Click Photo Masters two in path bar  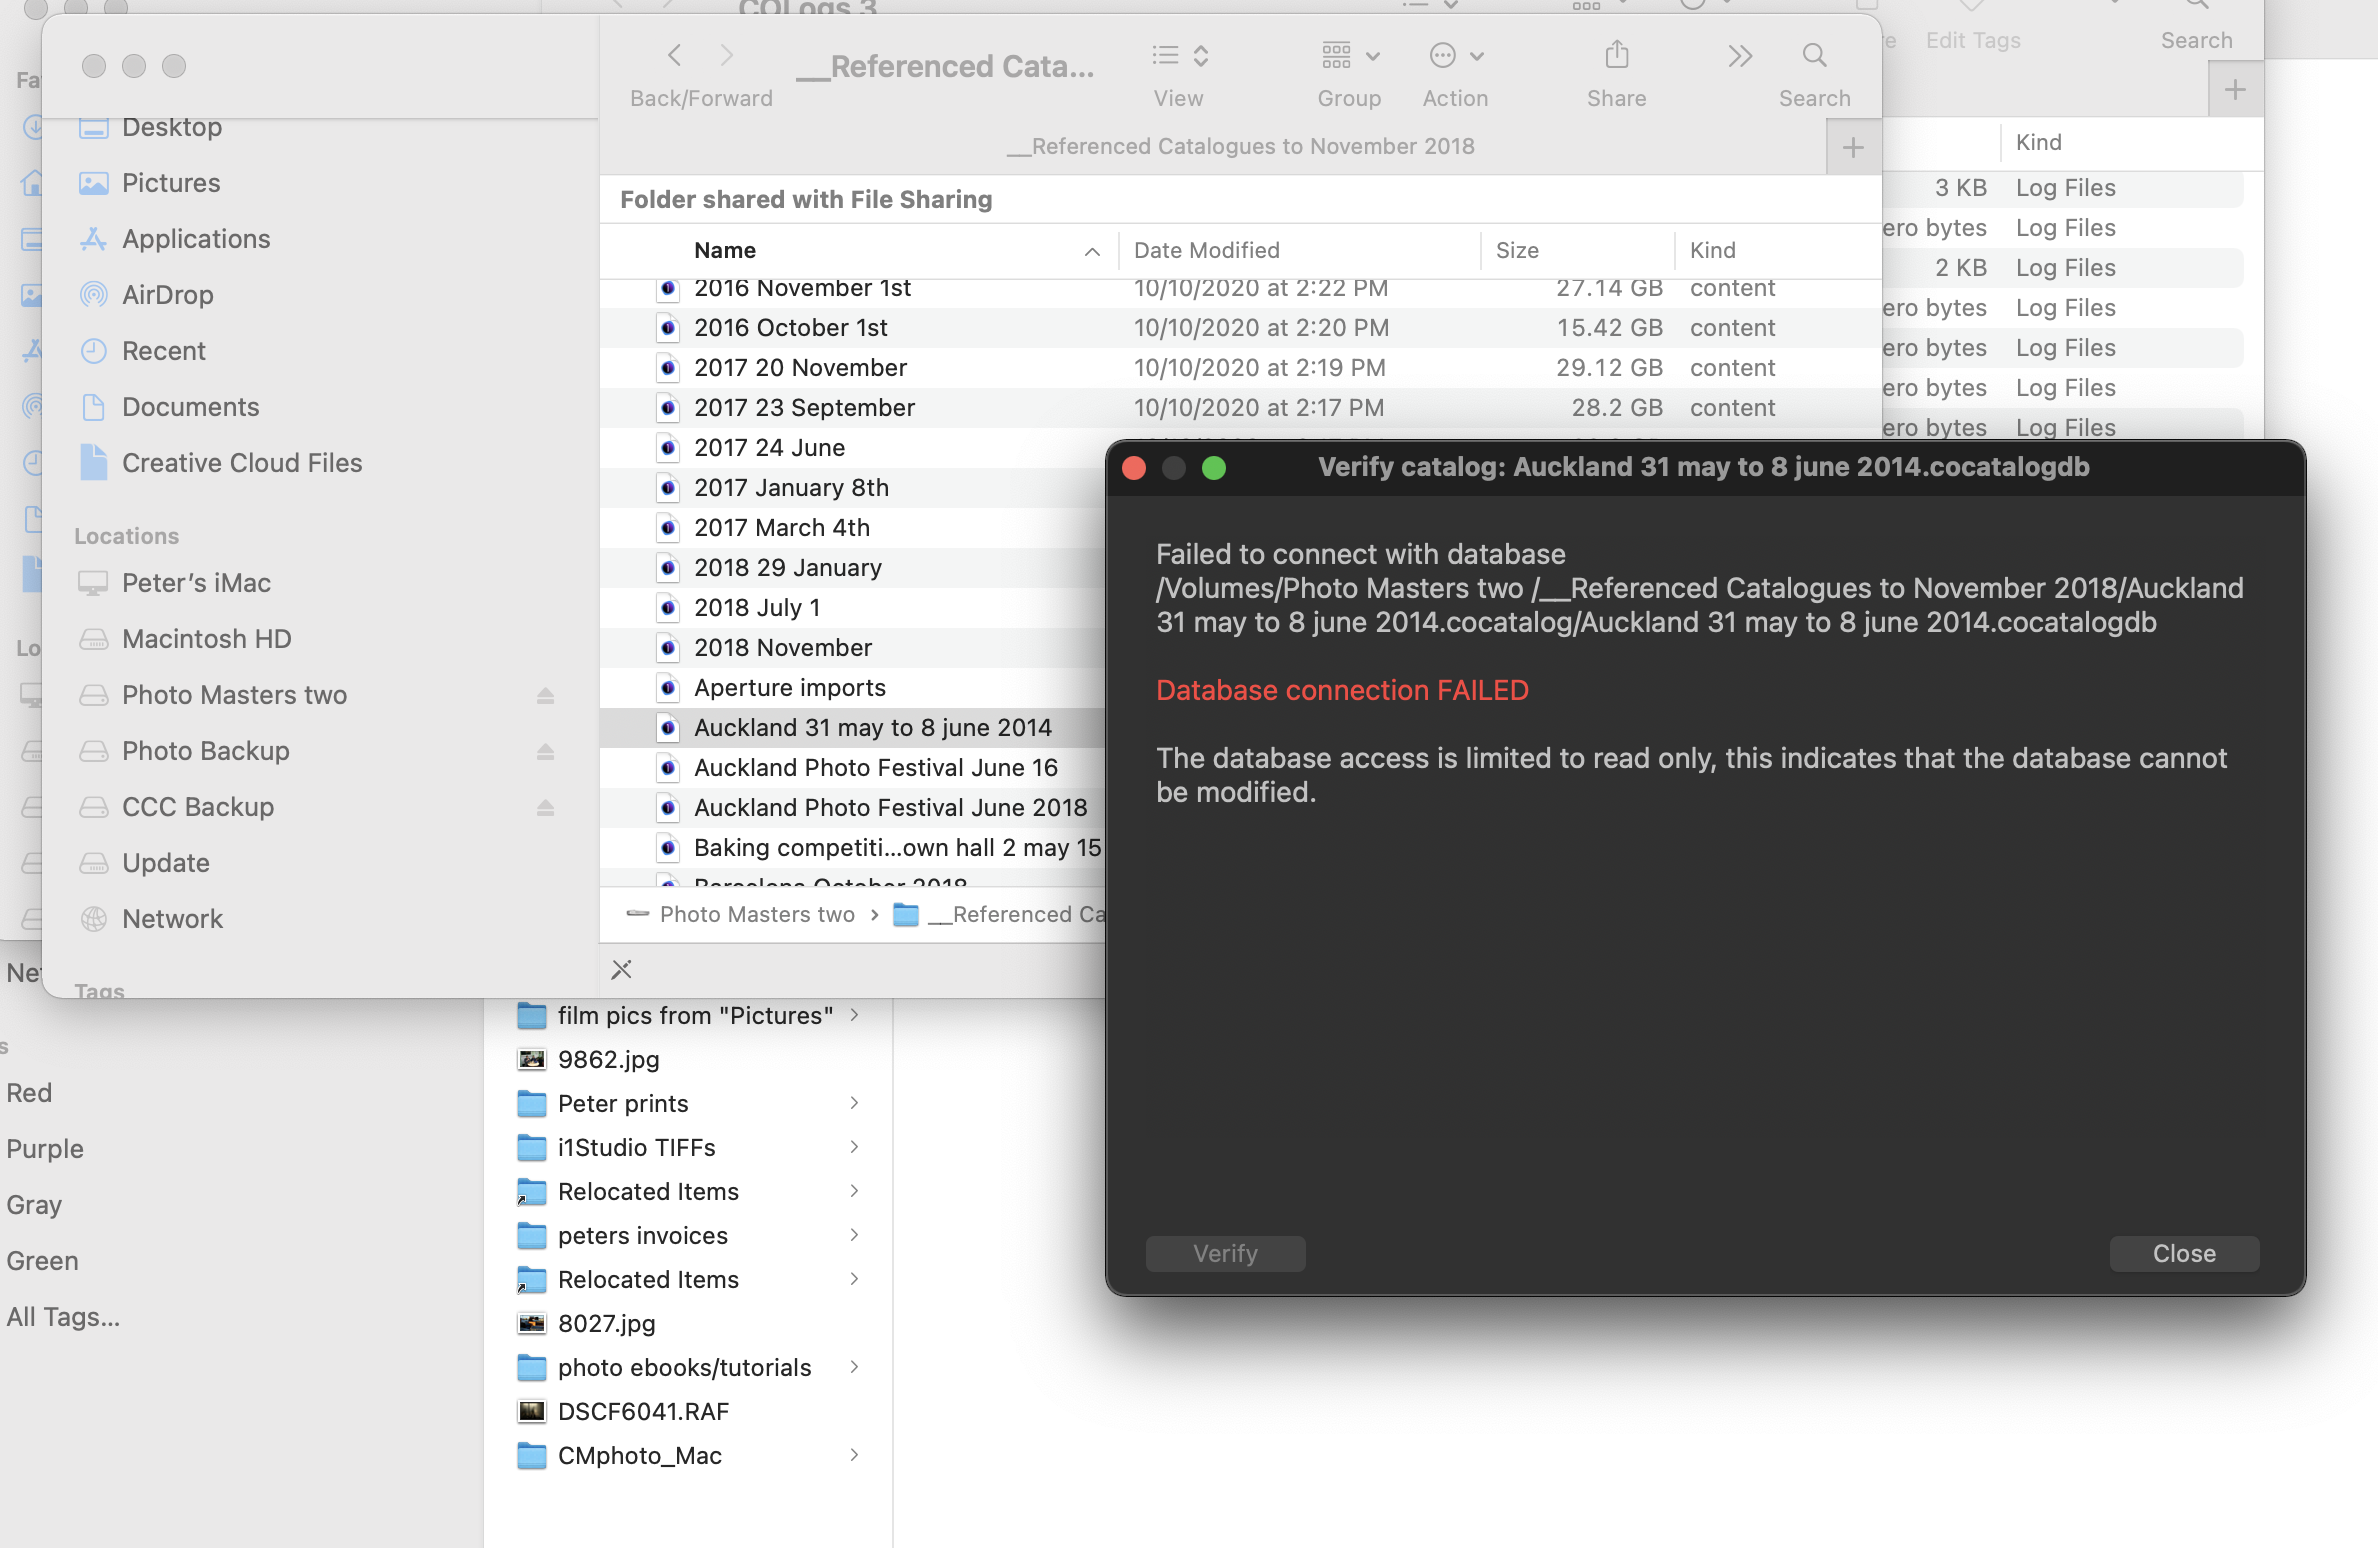coord(756,915)
